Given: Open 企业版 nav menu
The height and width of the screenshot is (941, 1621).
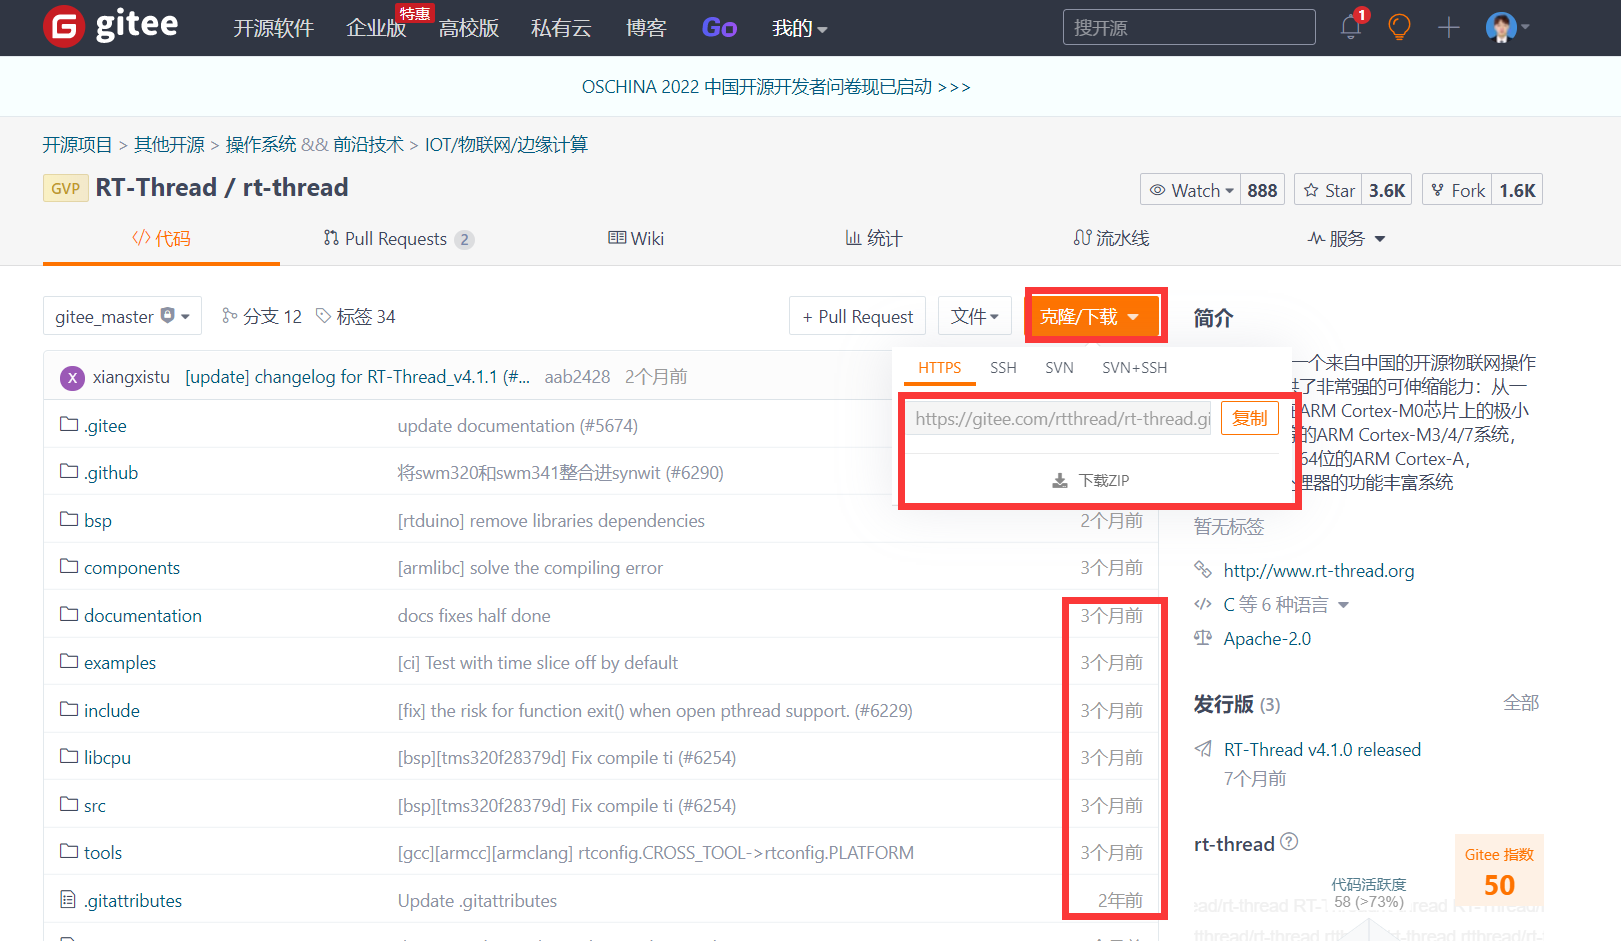Looking at the screenshot, I should click(376, 28).
